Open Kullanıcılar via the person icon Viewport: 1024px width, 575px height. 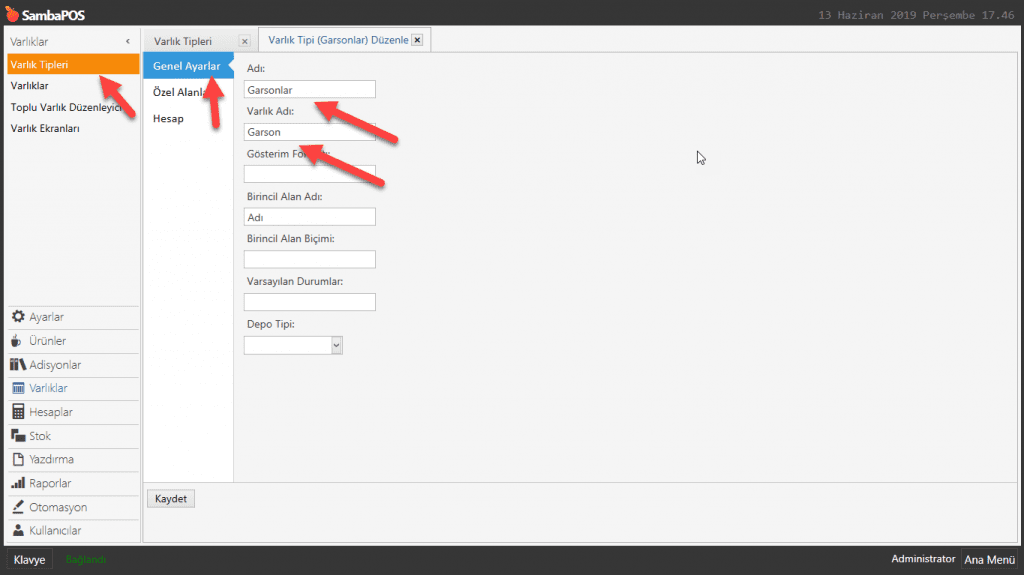[x=18, y=531]
